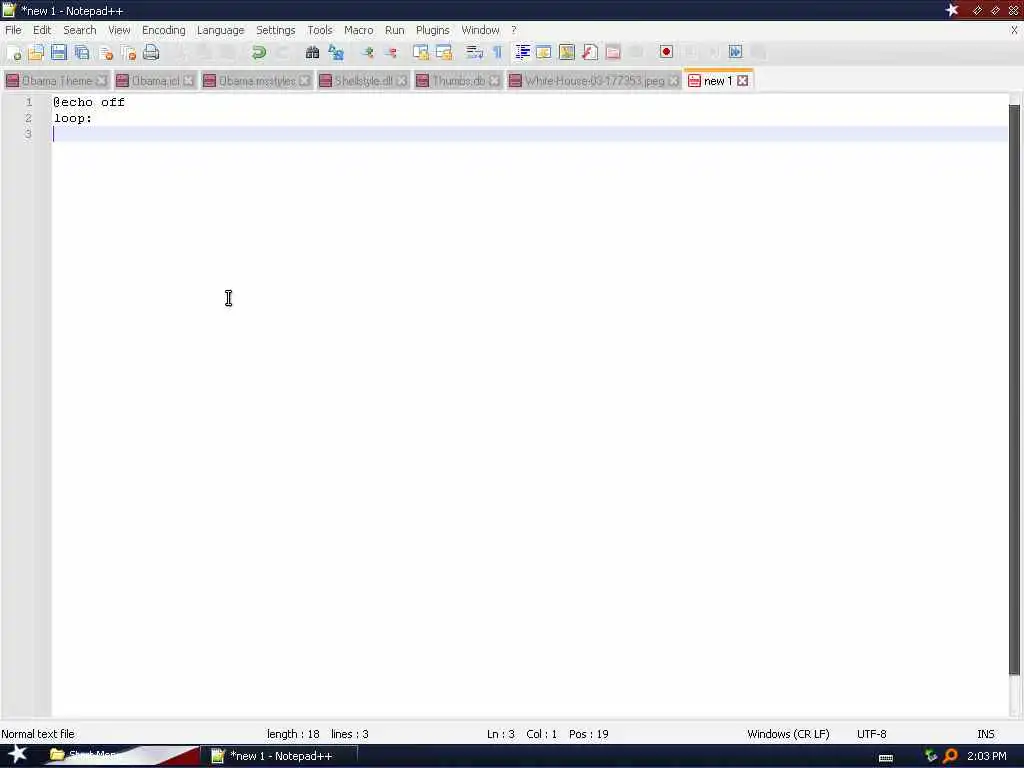1024x768 pixels.
Task: Click the Open file folder icon
Action: (x=36, y=53)
